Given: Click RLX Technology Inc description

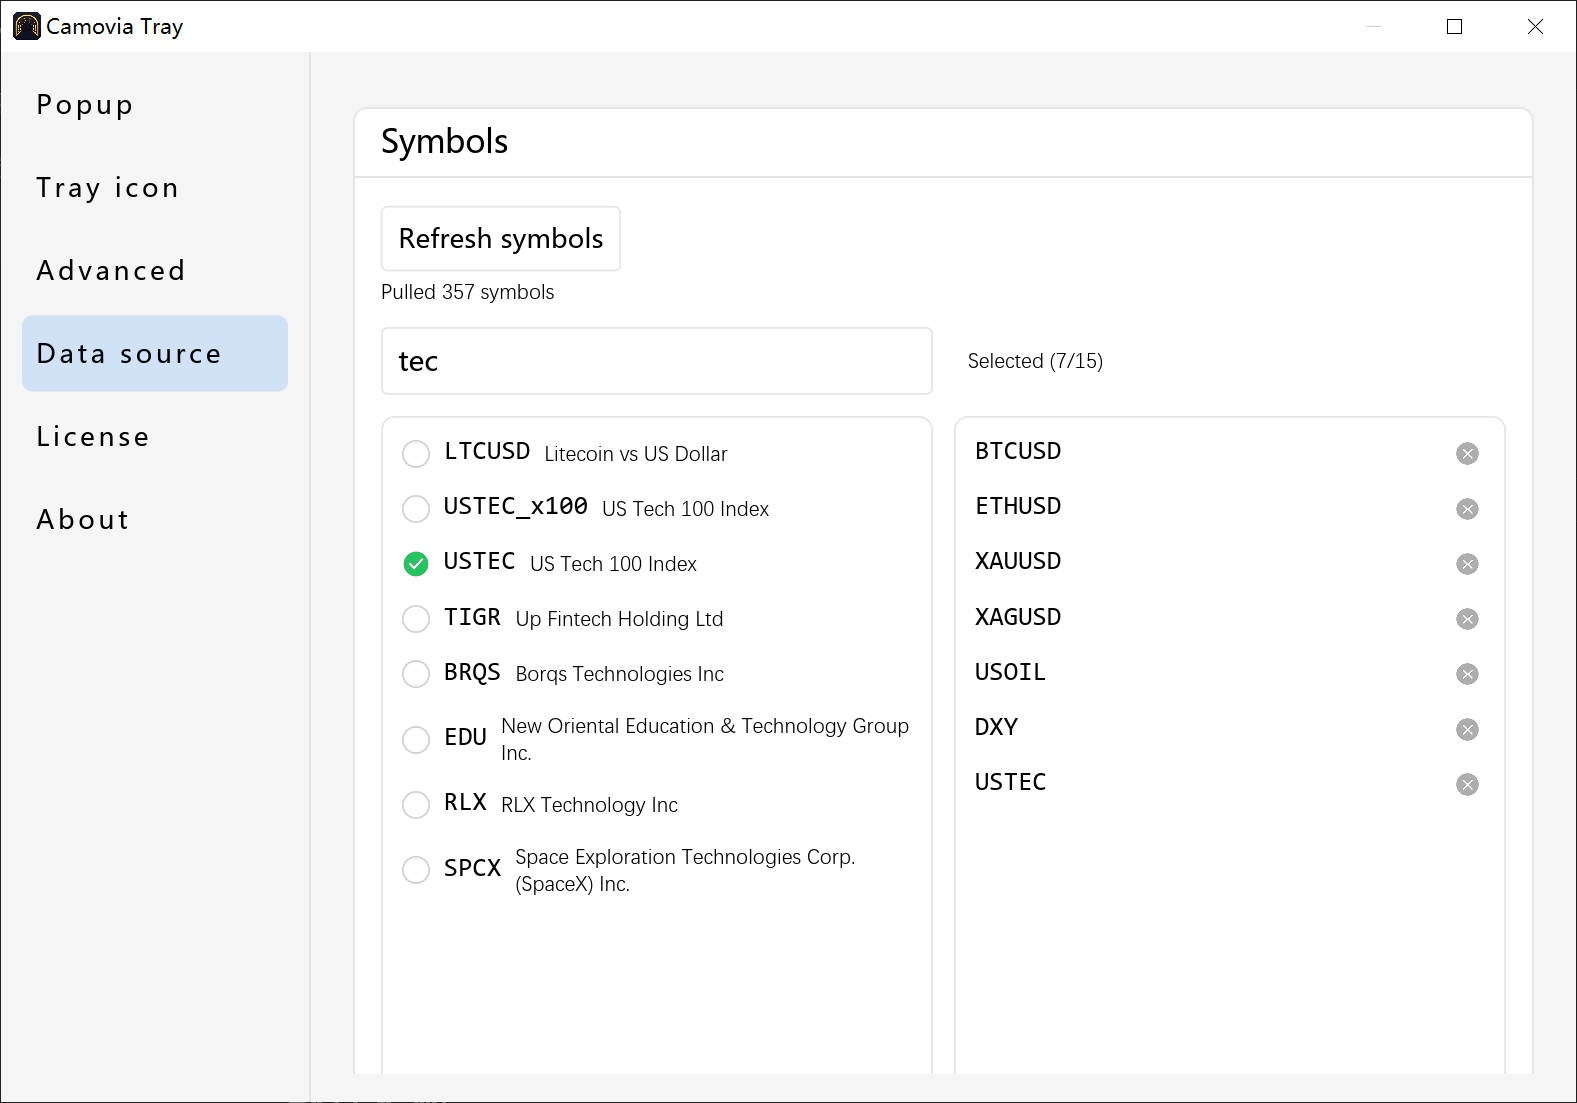Looking at the screenshot, I should (x=589, y=805).
